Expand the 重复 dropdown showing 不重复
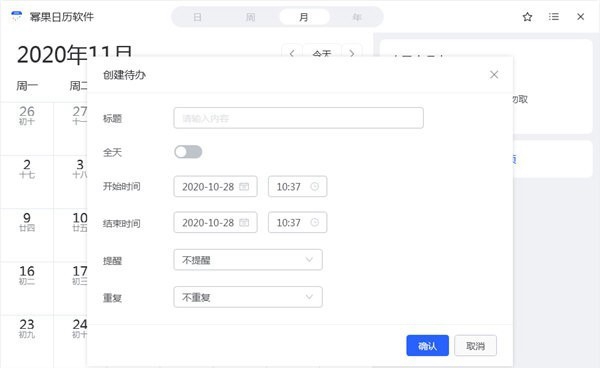 [248, 297]
